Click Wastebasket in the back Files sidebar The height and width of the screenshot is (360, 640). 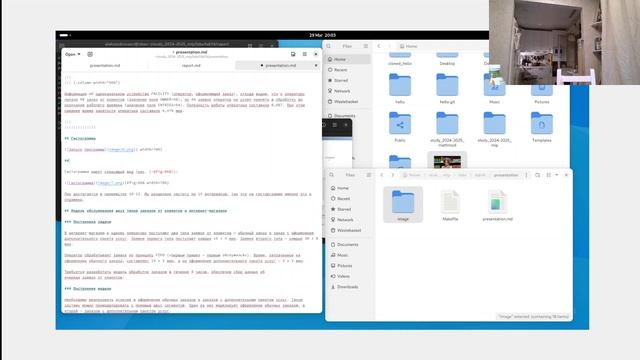point(347,102)
